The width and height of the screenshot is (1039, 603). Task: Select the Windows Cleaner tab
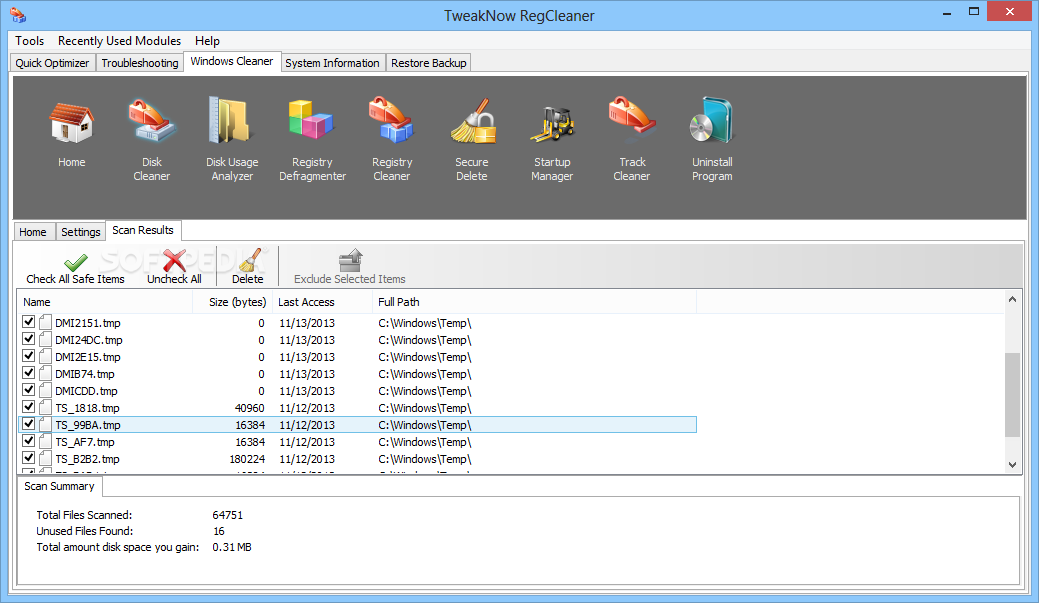pyautogui.click(x=232, y=62)
